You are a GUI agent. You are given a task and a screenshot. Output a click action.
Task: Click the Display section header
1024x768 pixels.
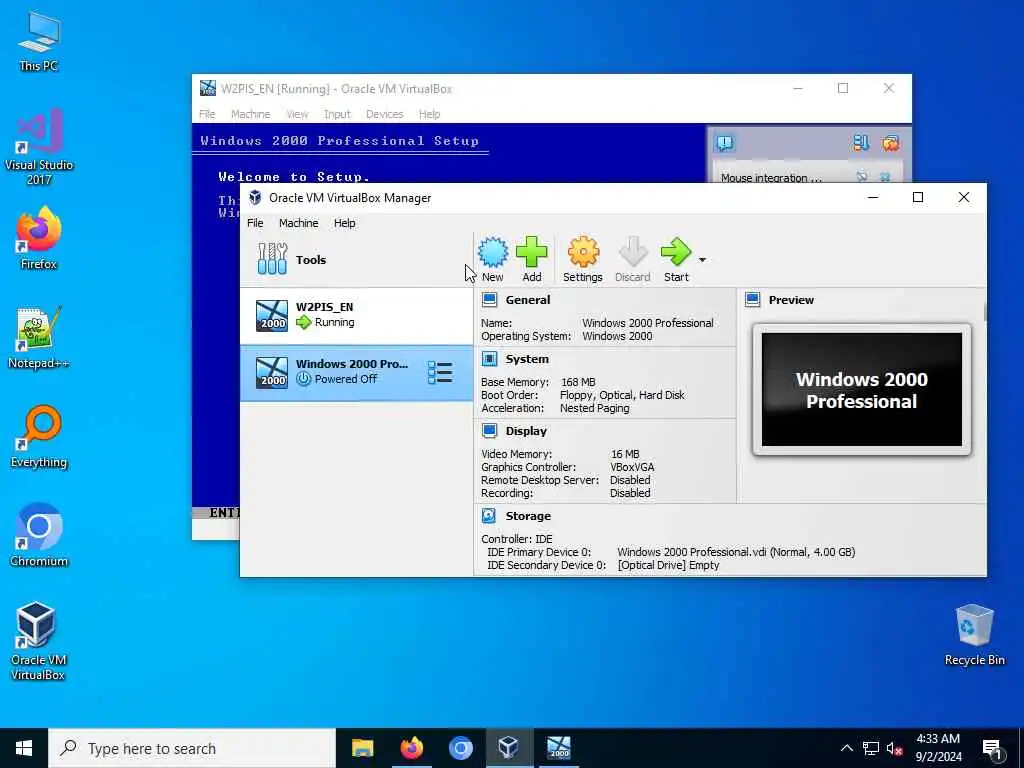[x=526, y=431]
